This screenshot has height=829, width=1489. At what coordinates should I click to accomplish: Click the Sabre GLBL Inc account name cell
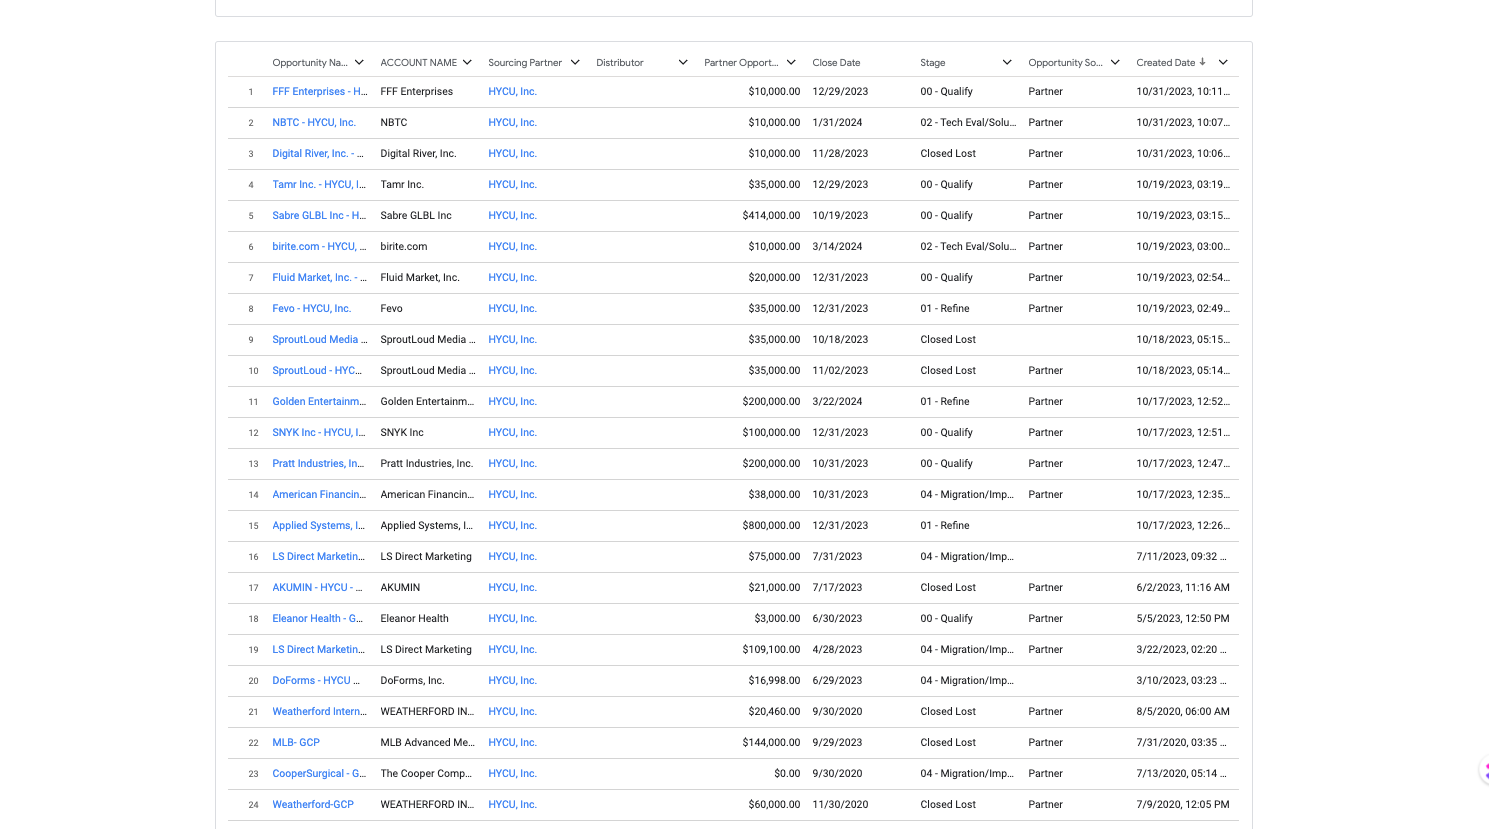click(x=416, y=216)
